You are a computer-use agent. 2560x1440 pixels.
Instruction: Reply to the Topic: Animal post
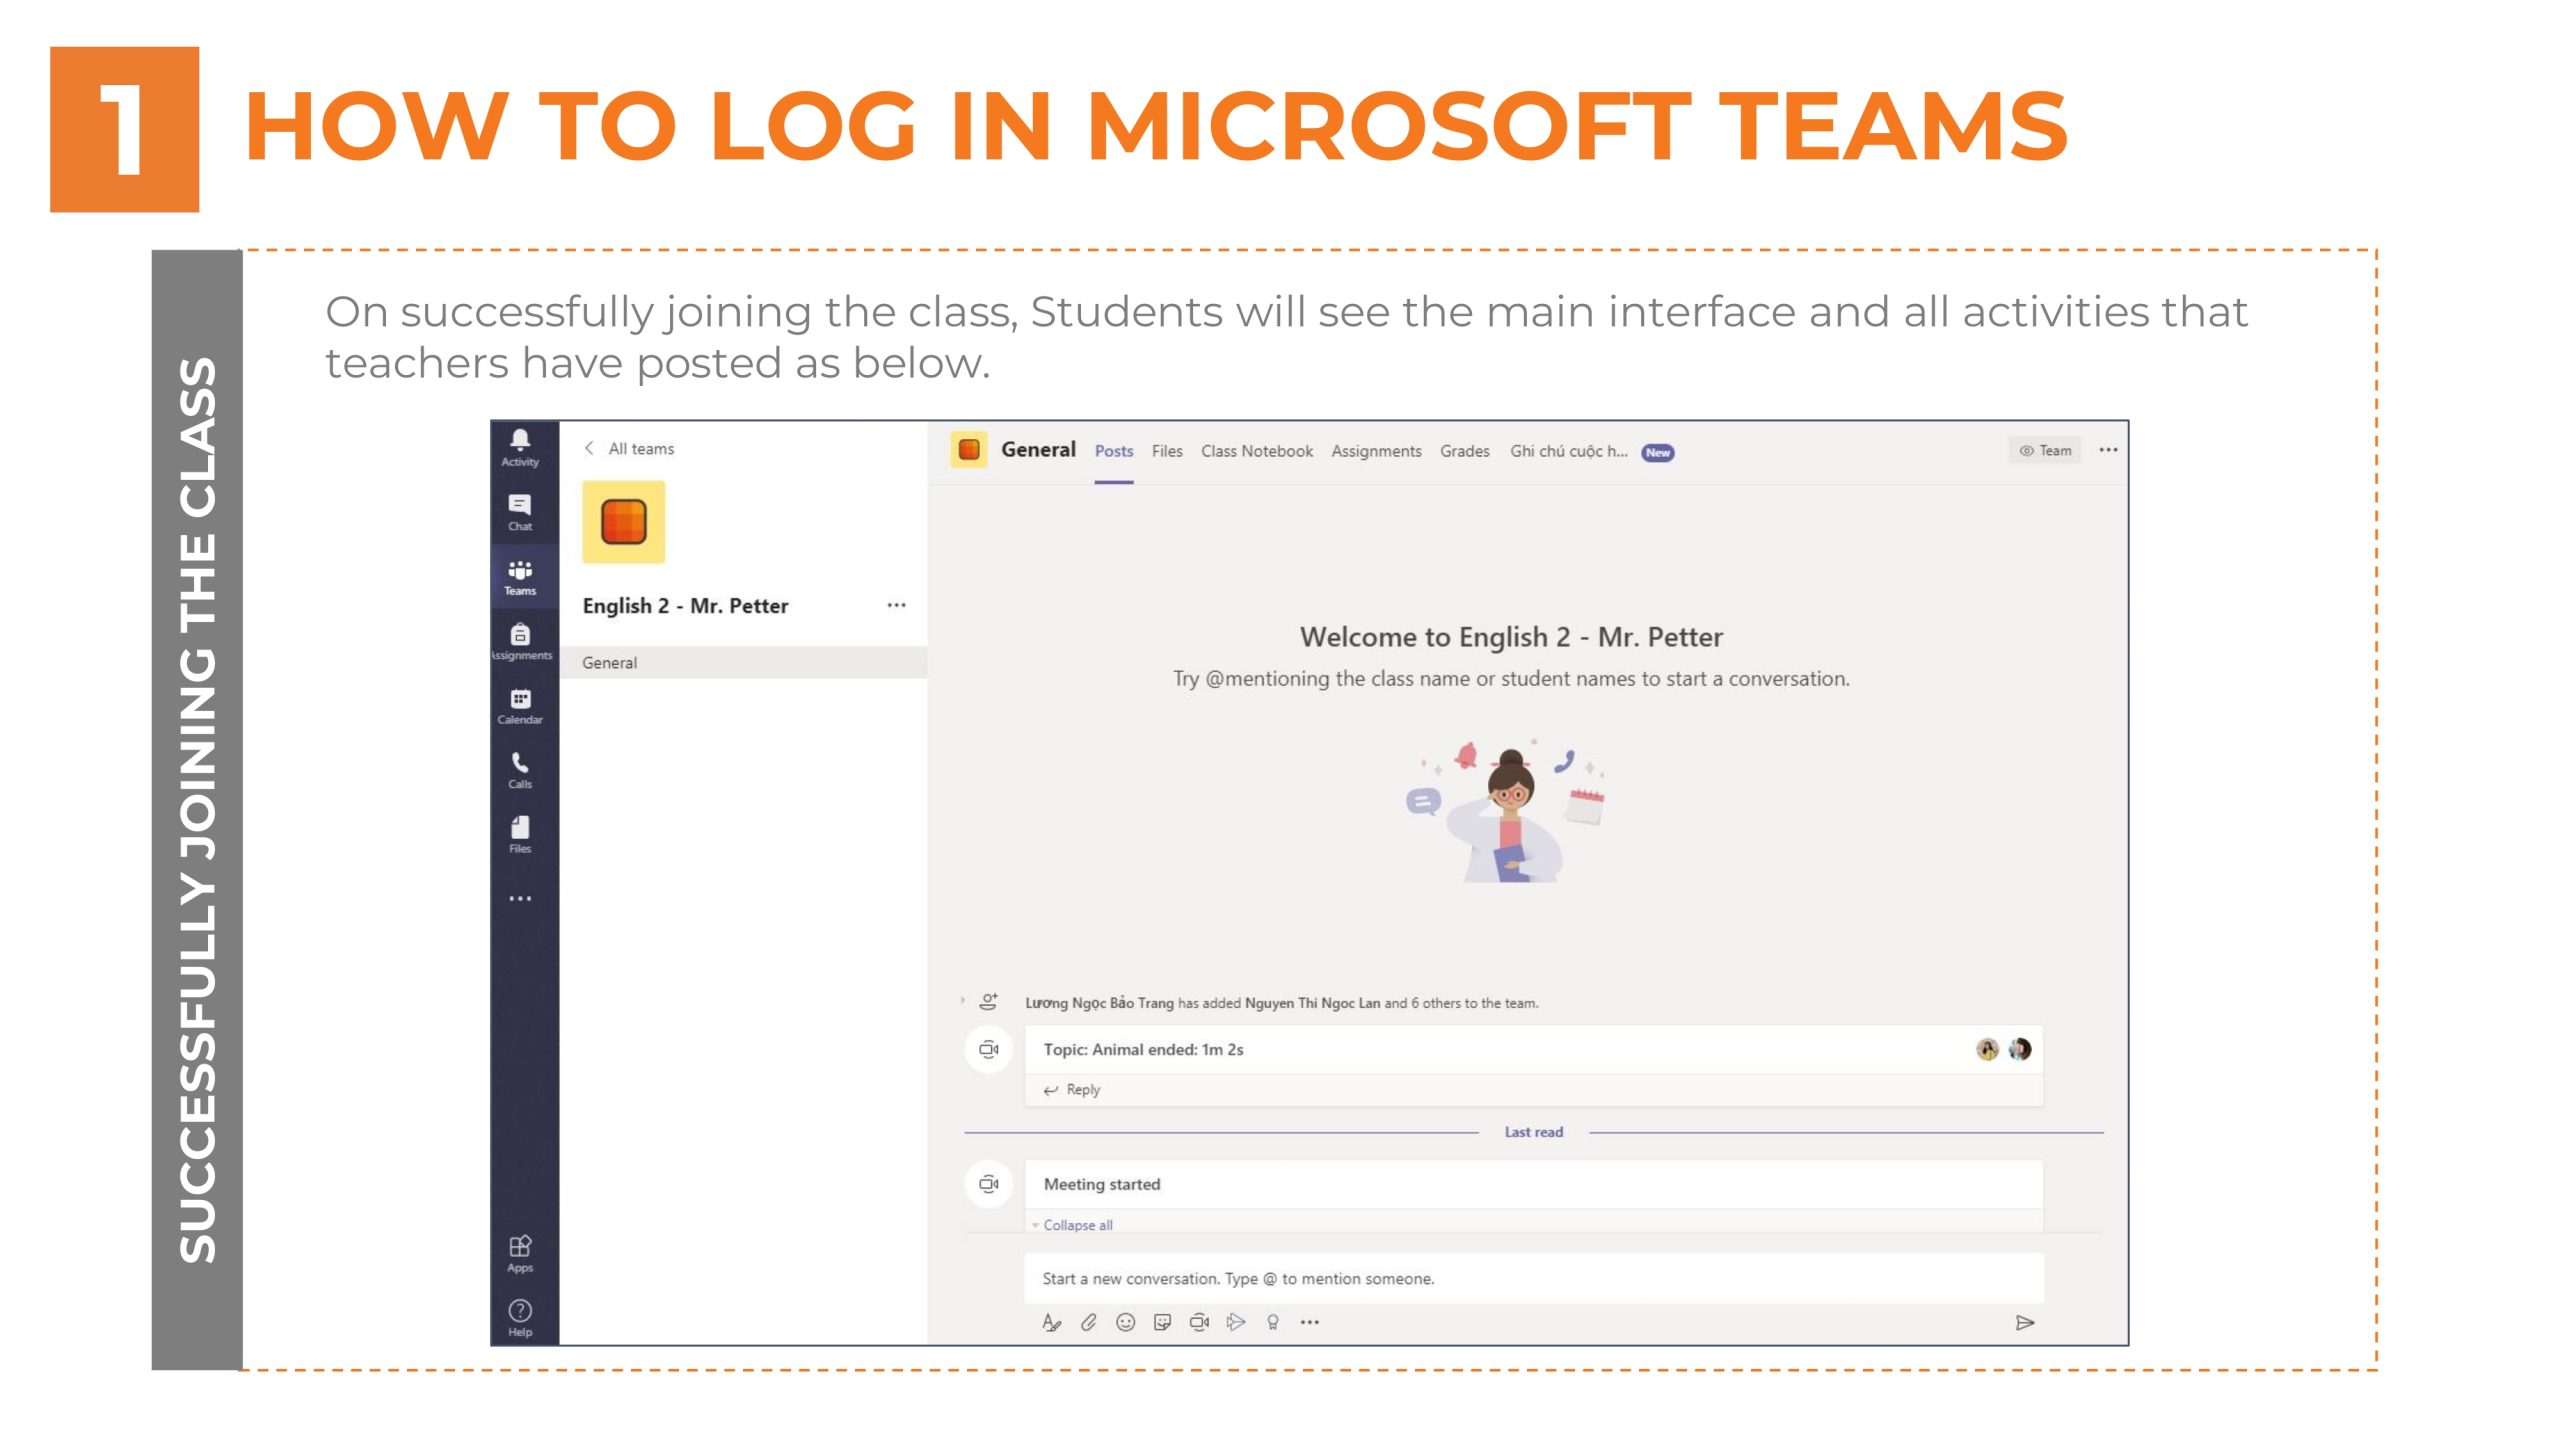click(x=1072, y=1090)
